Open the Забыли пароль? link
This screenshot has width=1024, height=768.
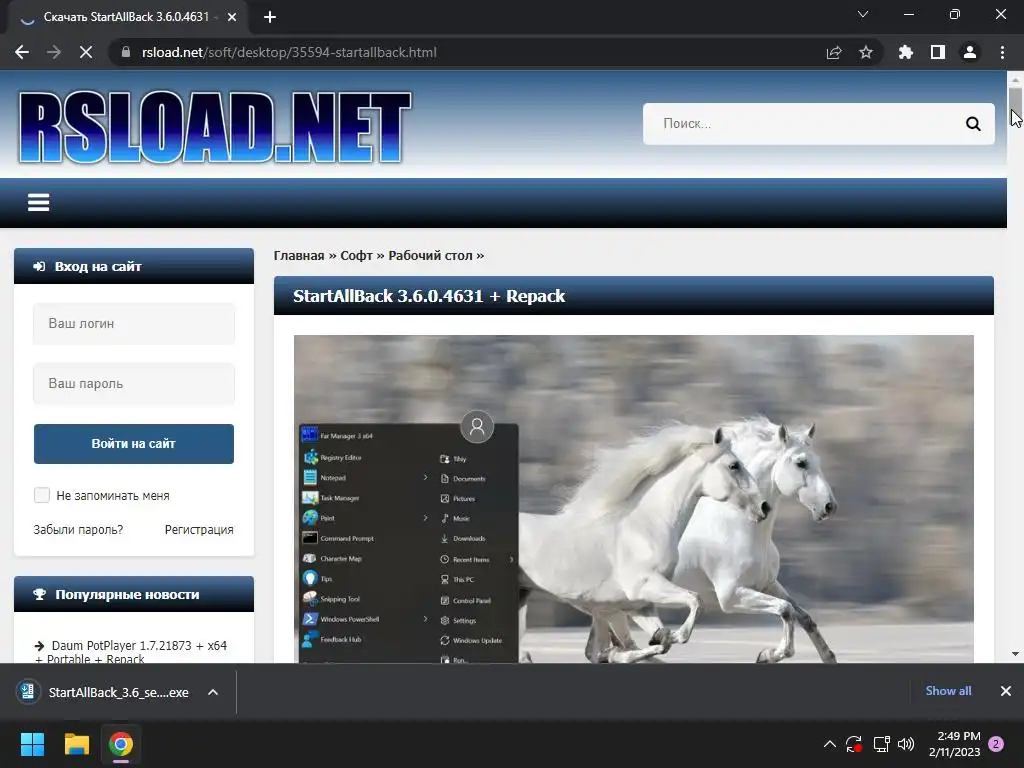click(78, 530)
